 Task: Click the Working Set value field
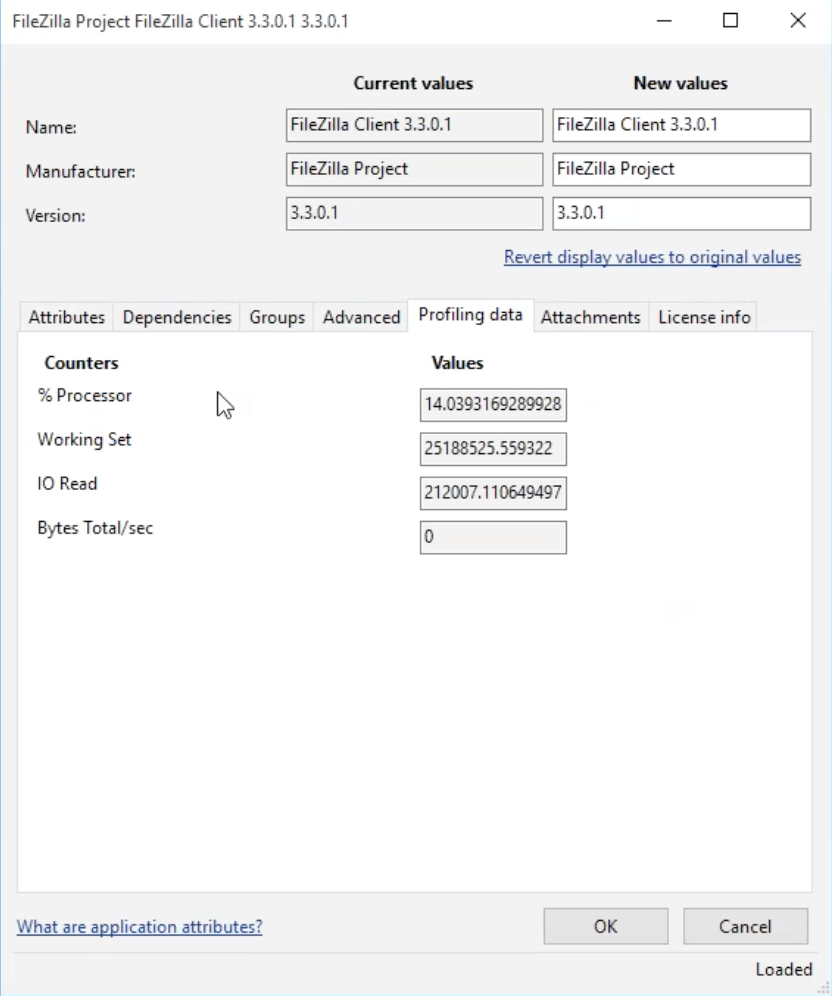click(x=493, y=449)
